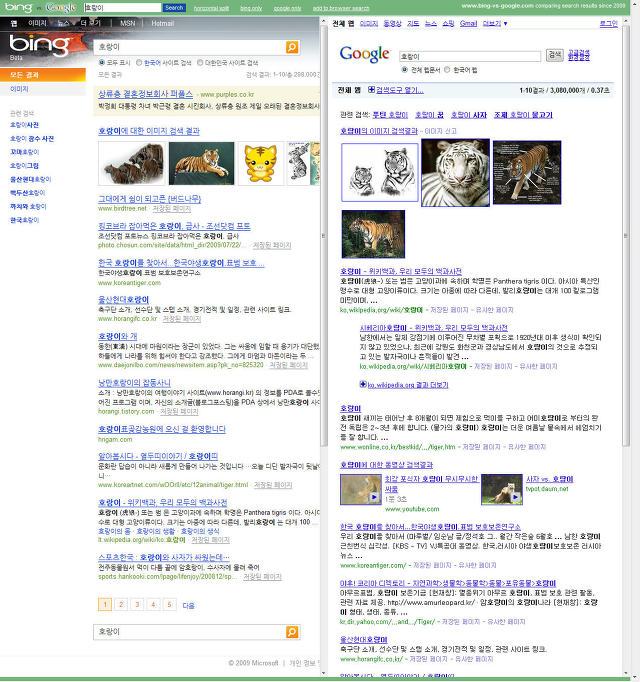Viewport: 640px width, 682px height.
Task: Click the Bing top search input field
Action: (190, 47)
